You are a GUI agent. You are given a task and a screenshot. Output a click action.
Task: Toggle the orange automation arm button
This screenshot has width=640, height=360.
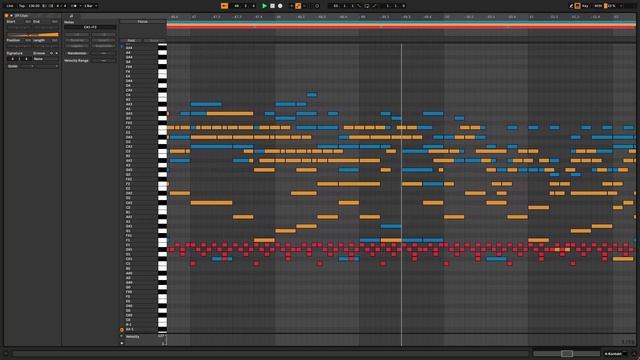point(298,6)
